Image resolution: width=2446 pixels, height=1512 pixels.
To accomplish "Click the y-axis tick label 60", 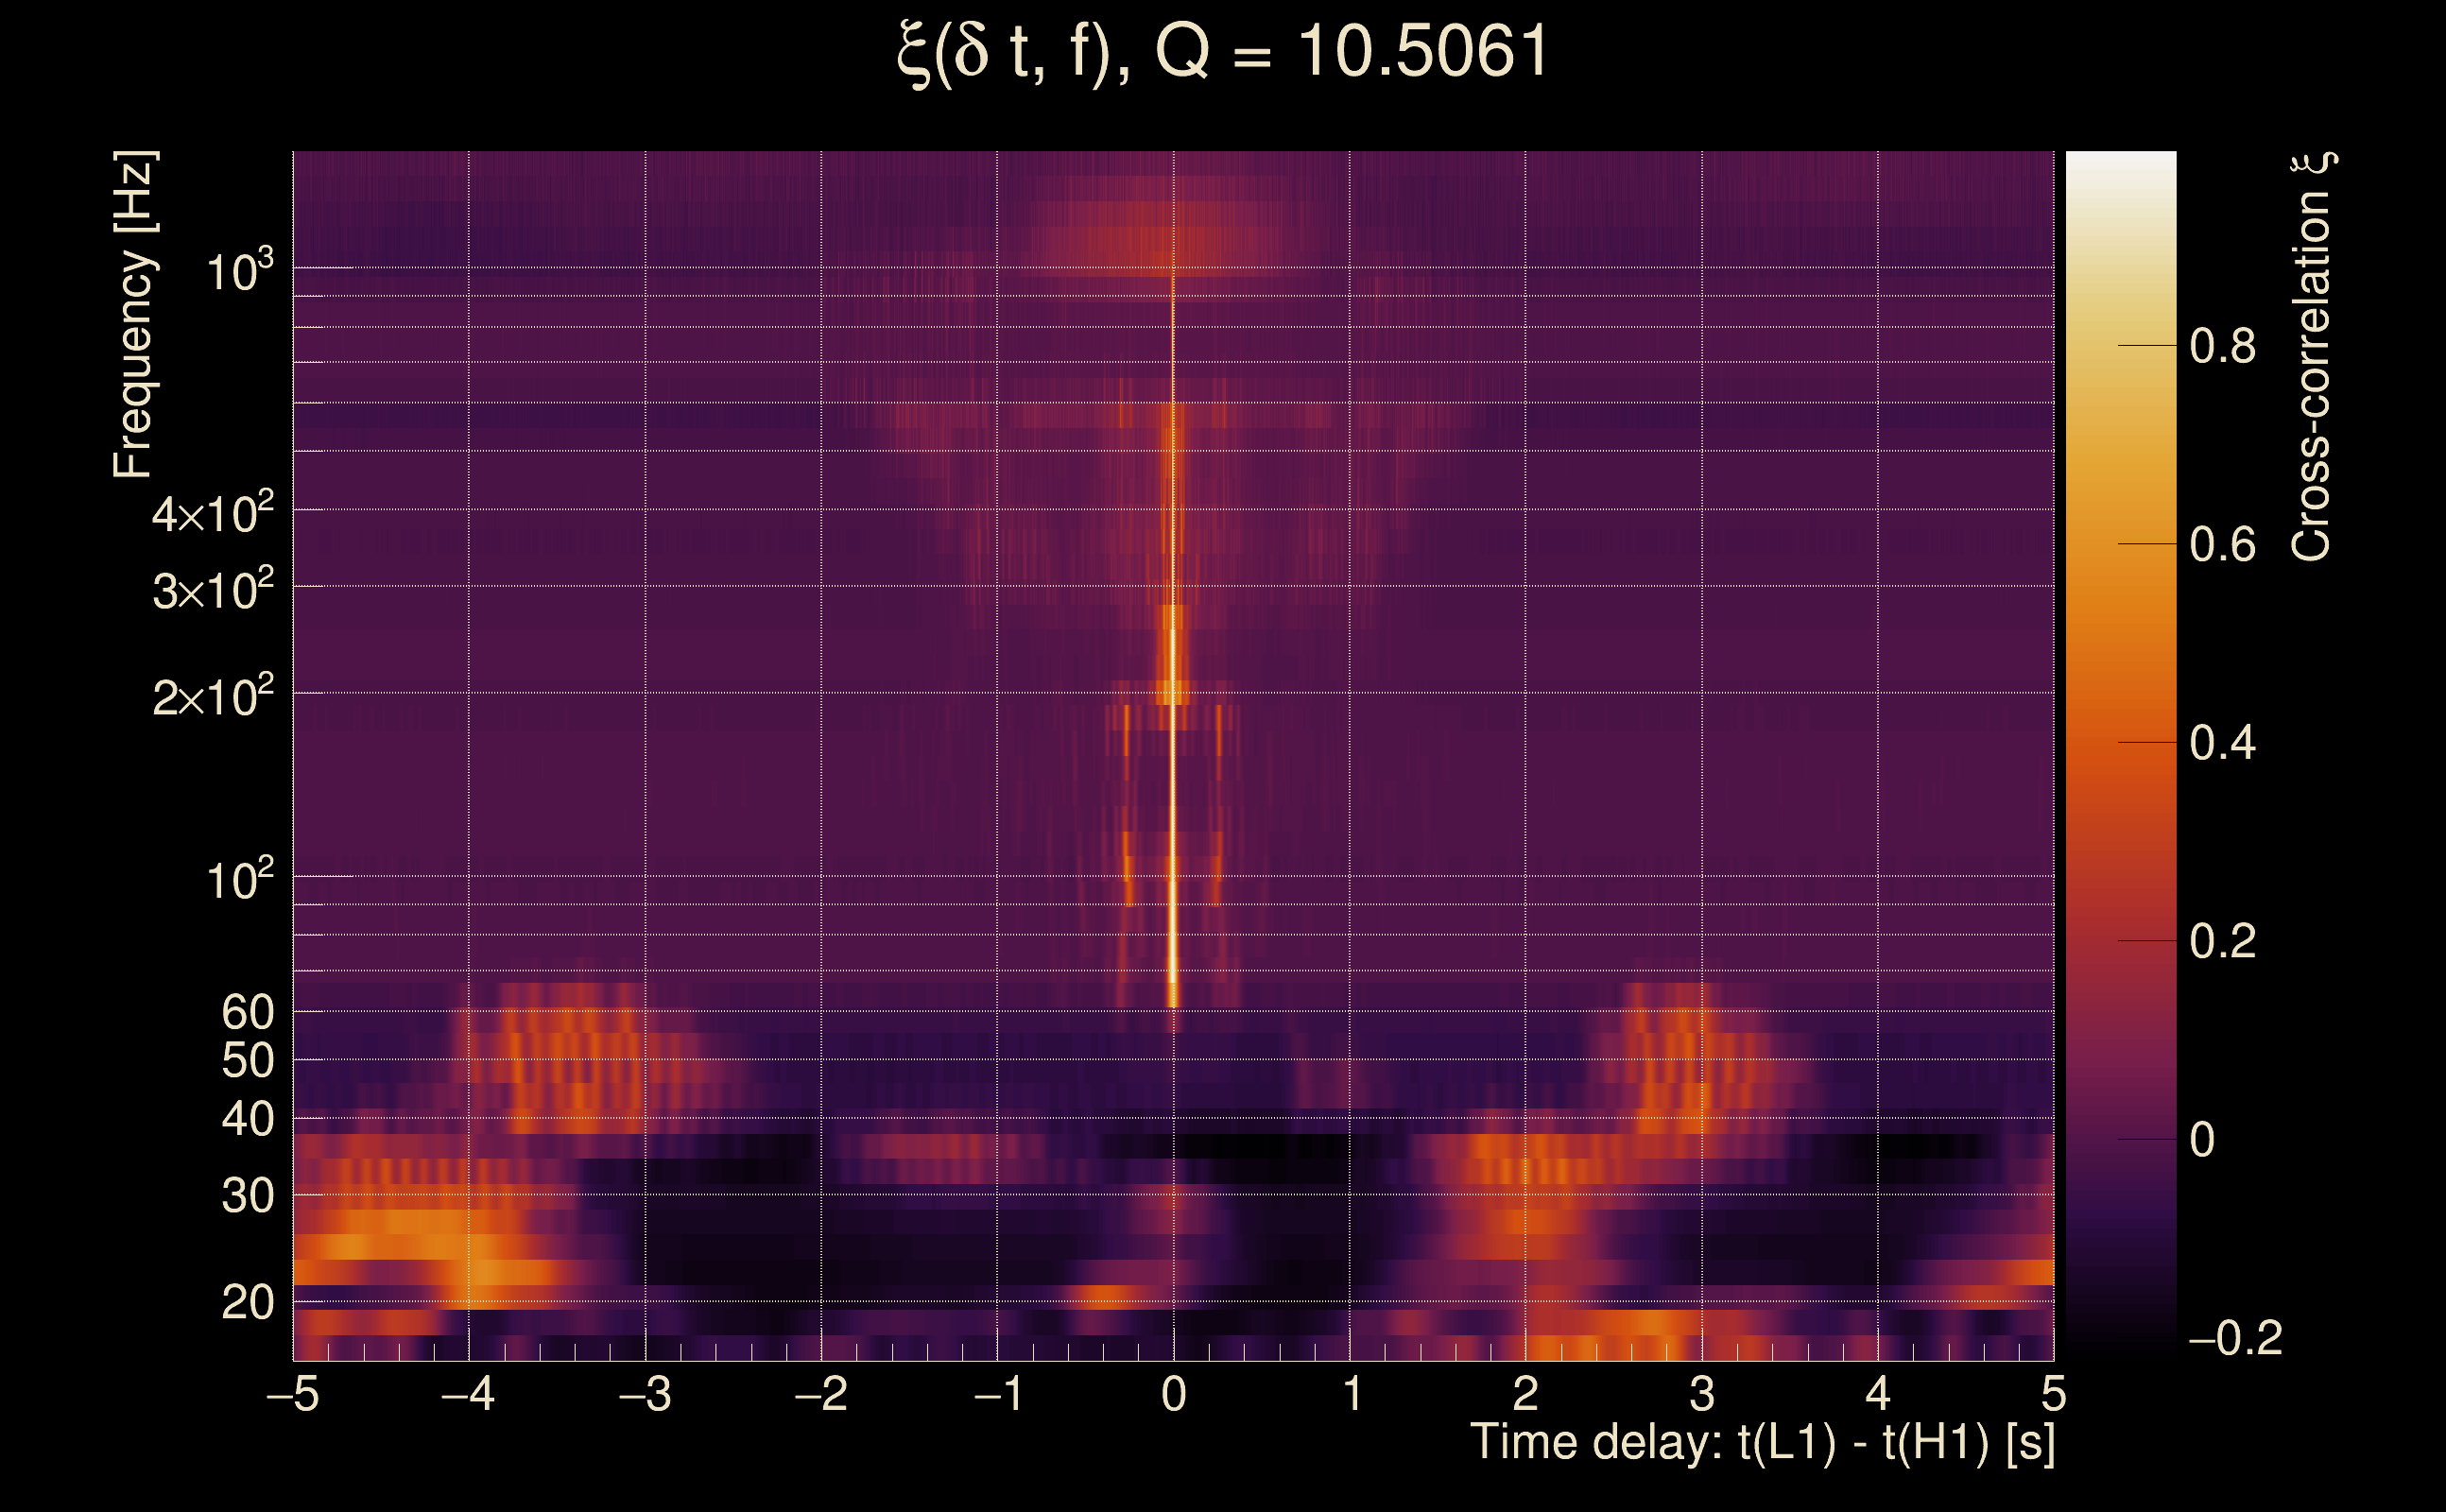I will 247,1013.
